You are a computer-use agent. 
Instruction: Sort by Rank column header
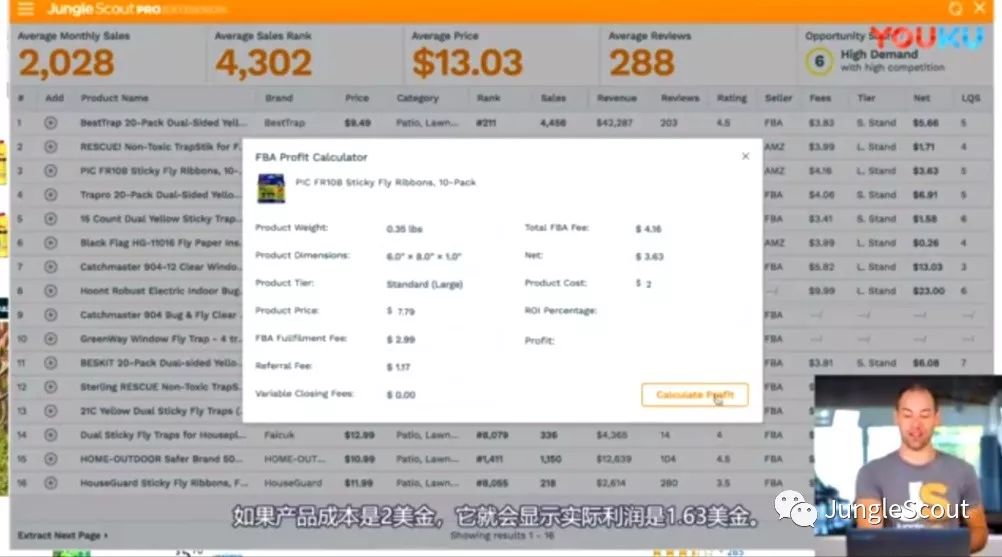click(488, 98)
